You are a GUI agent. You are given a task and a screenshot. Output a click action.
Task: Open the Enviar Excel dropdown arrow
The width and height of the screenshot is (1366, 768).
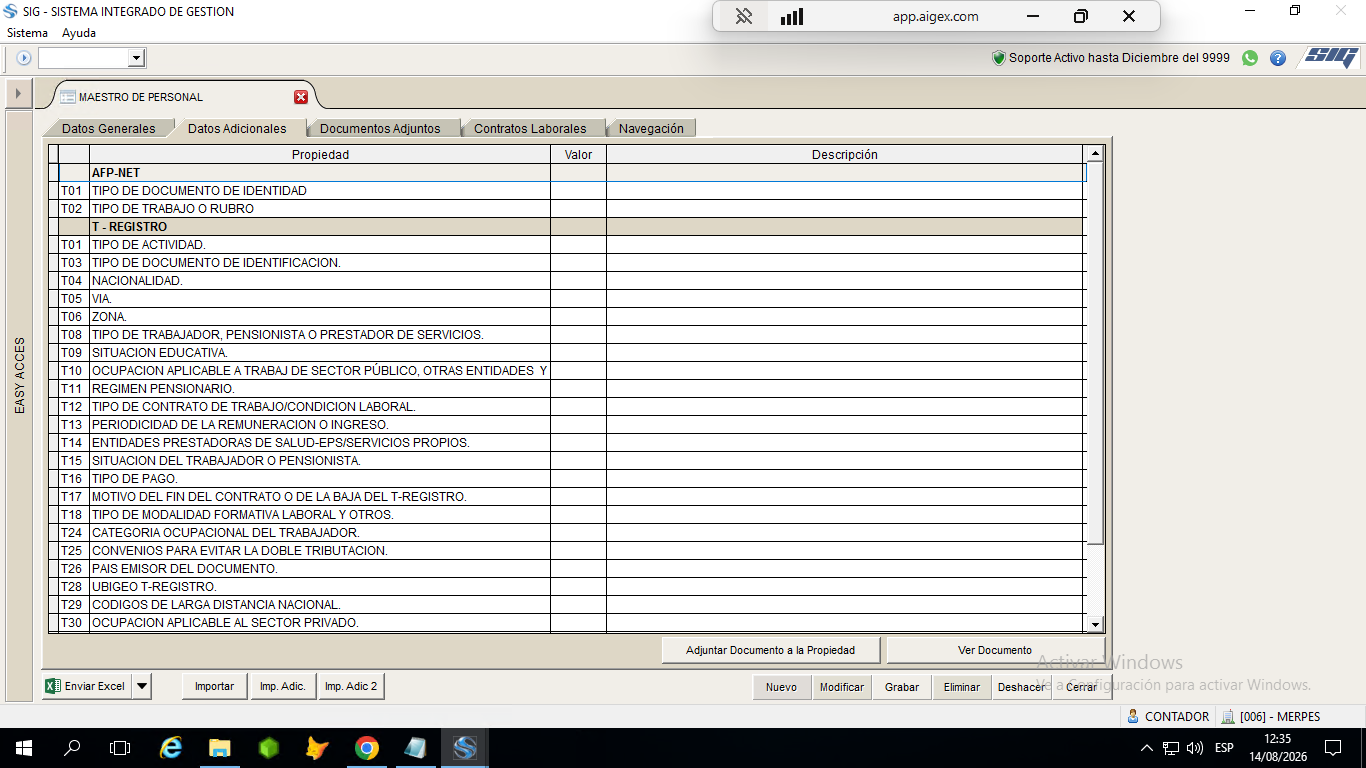[x=142, y=686]
